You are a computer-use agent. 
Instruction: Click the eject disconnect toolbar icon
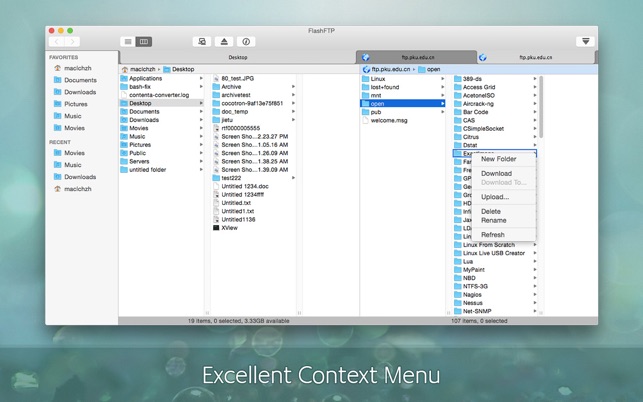(224, 42)
